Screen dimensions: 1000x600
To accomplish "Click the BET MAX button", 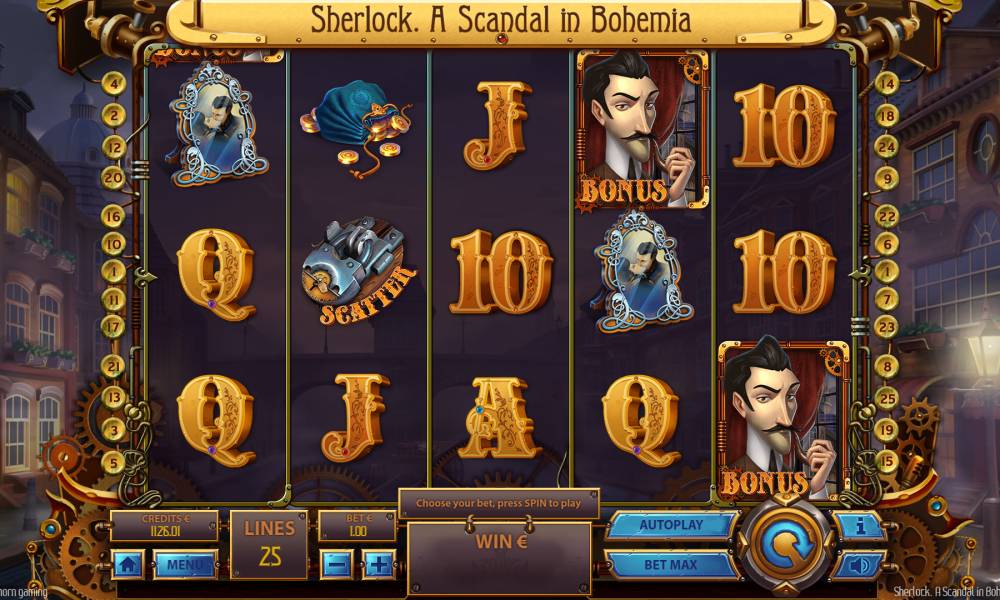I will [x=671, y=564].
